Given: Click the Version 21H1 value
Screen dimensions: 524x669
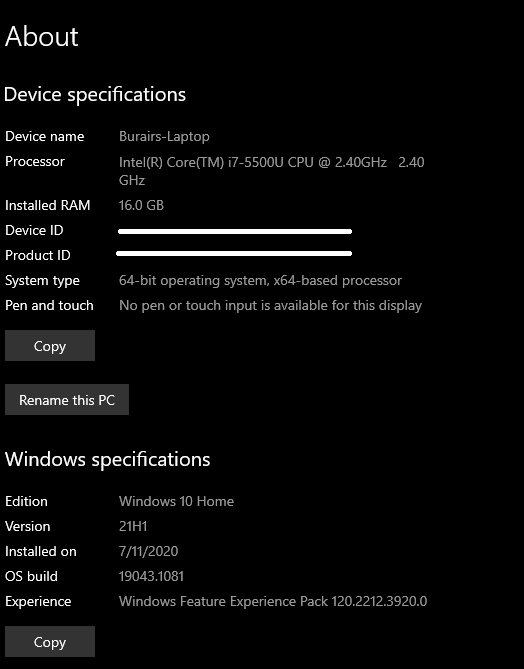Looking at the screenshot, I should coord(133,526).
